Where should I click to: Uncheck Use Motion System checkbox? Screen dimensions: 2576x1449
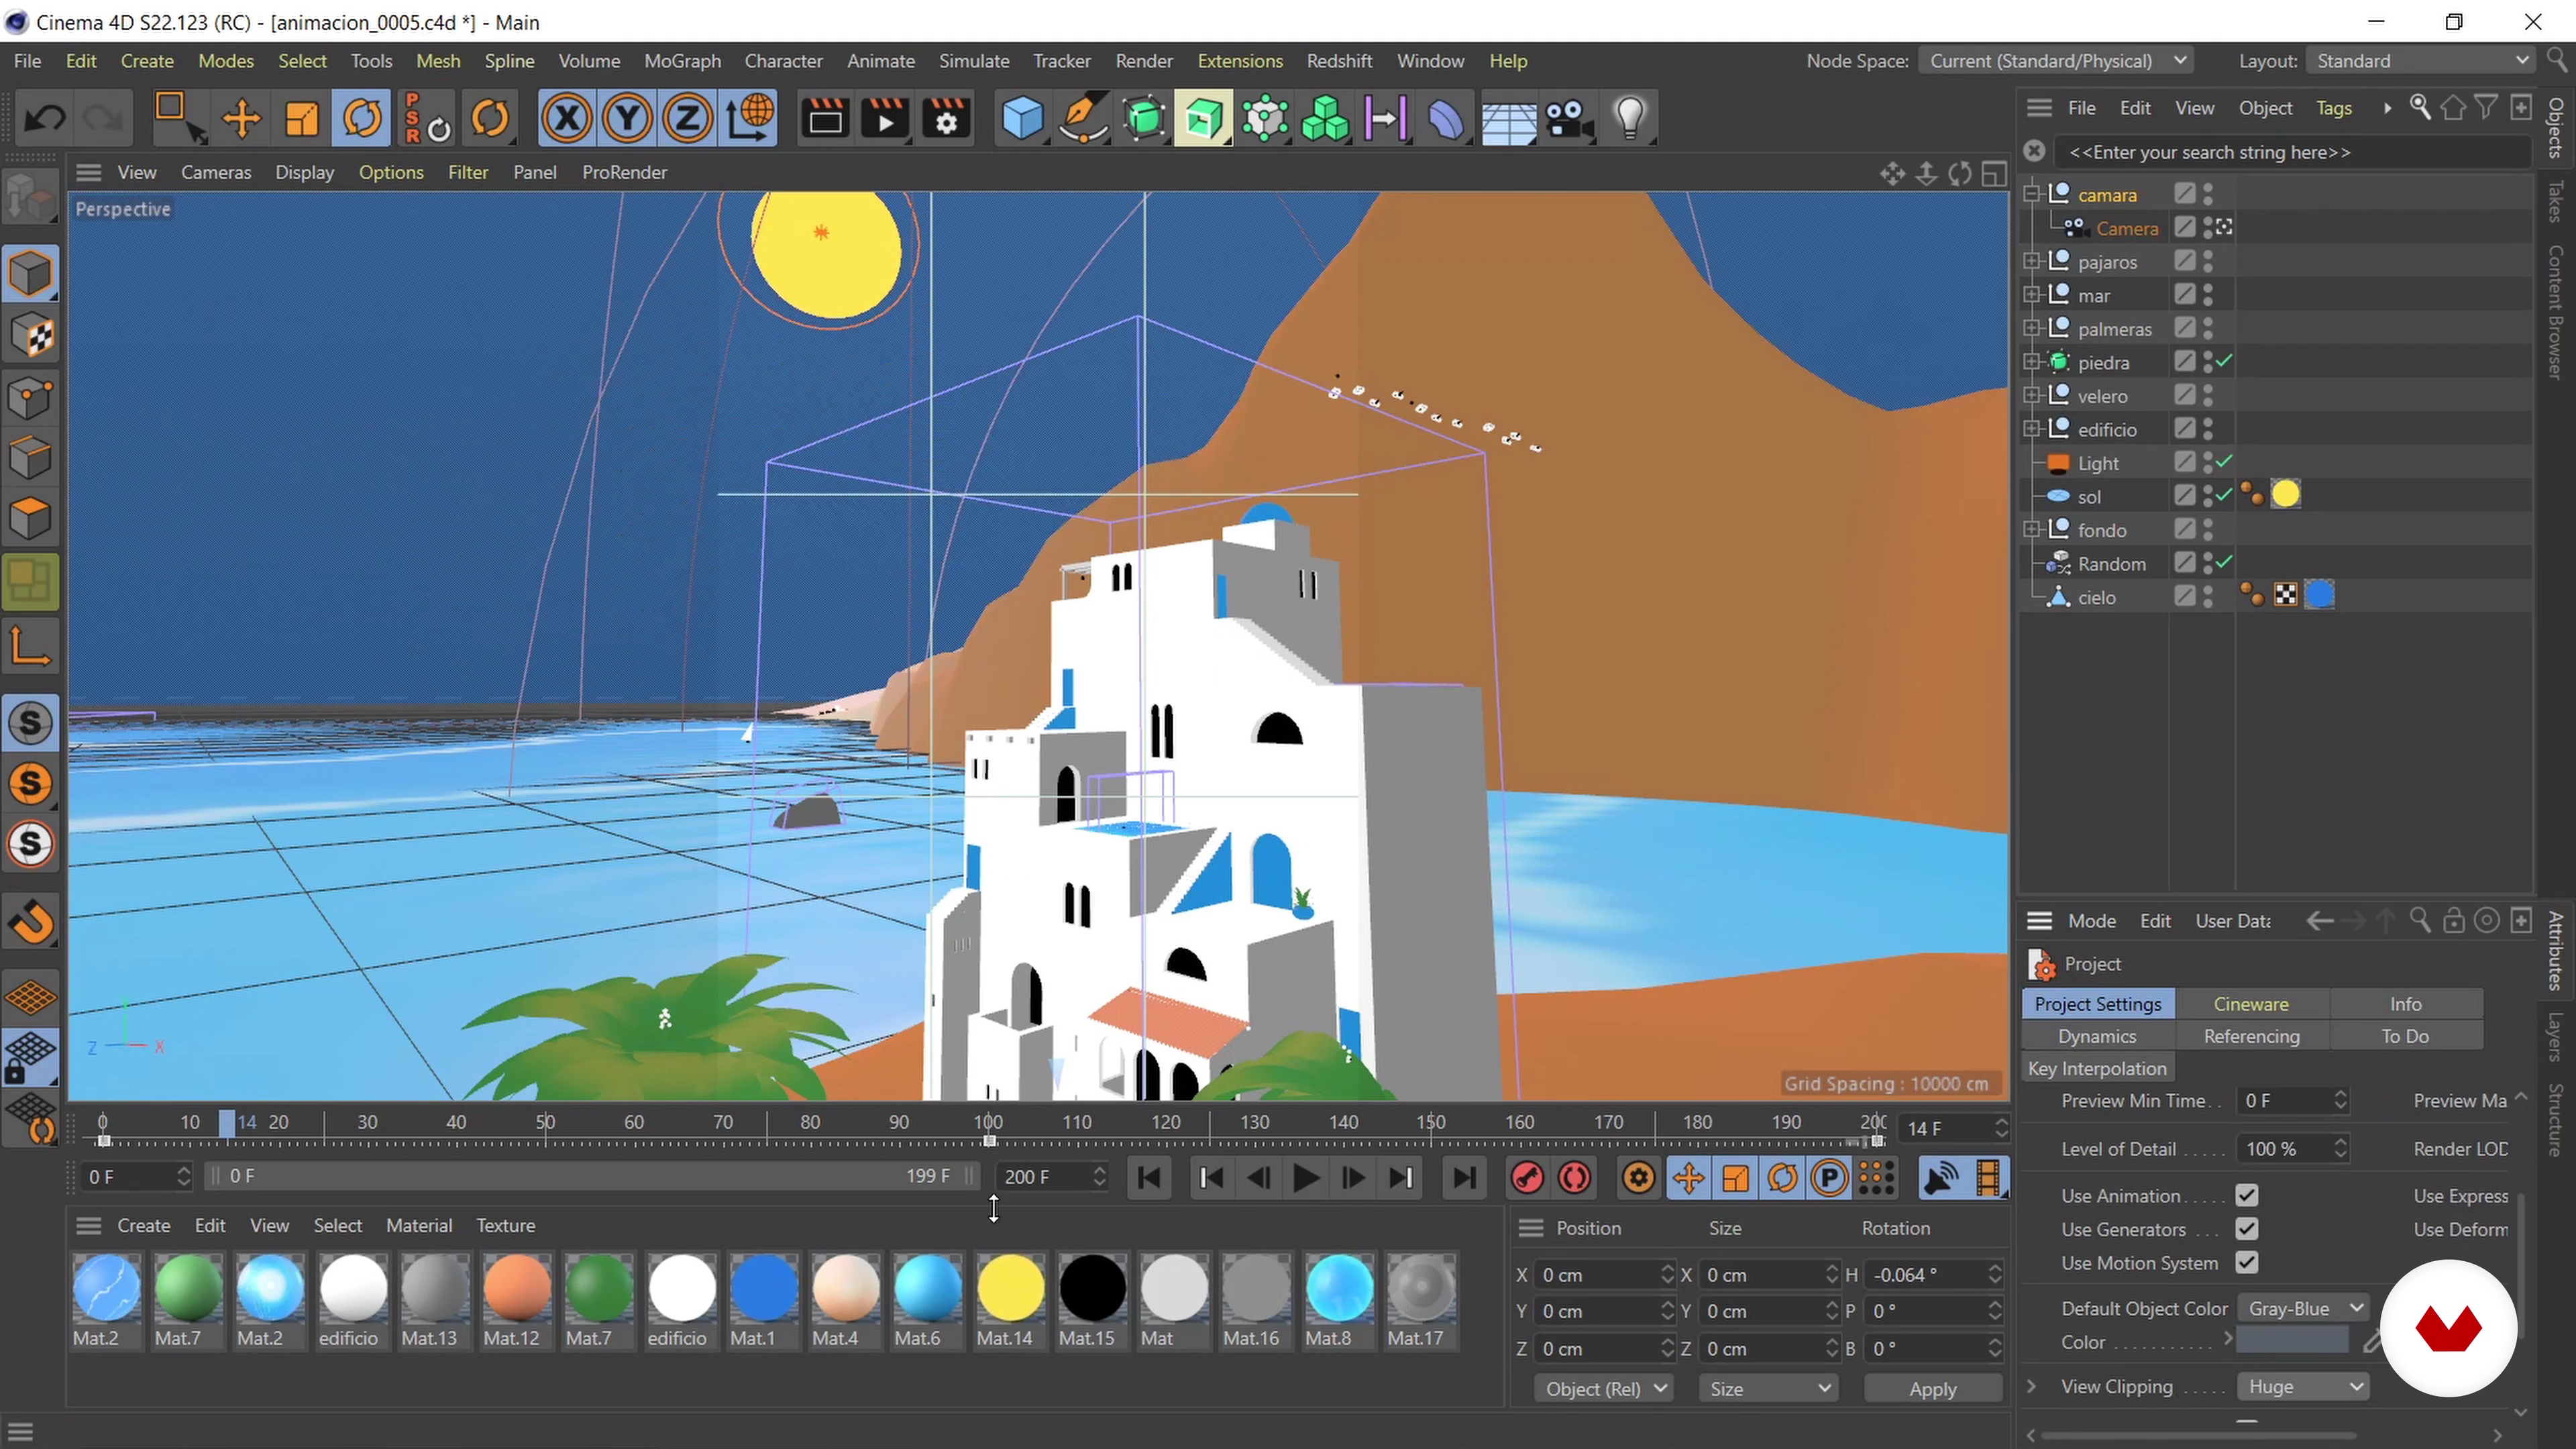[2246, 1263]
